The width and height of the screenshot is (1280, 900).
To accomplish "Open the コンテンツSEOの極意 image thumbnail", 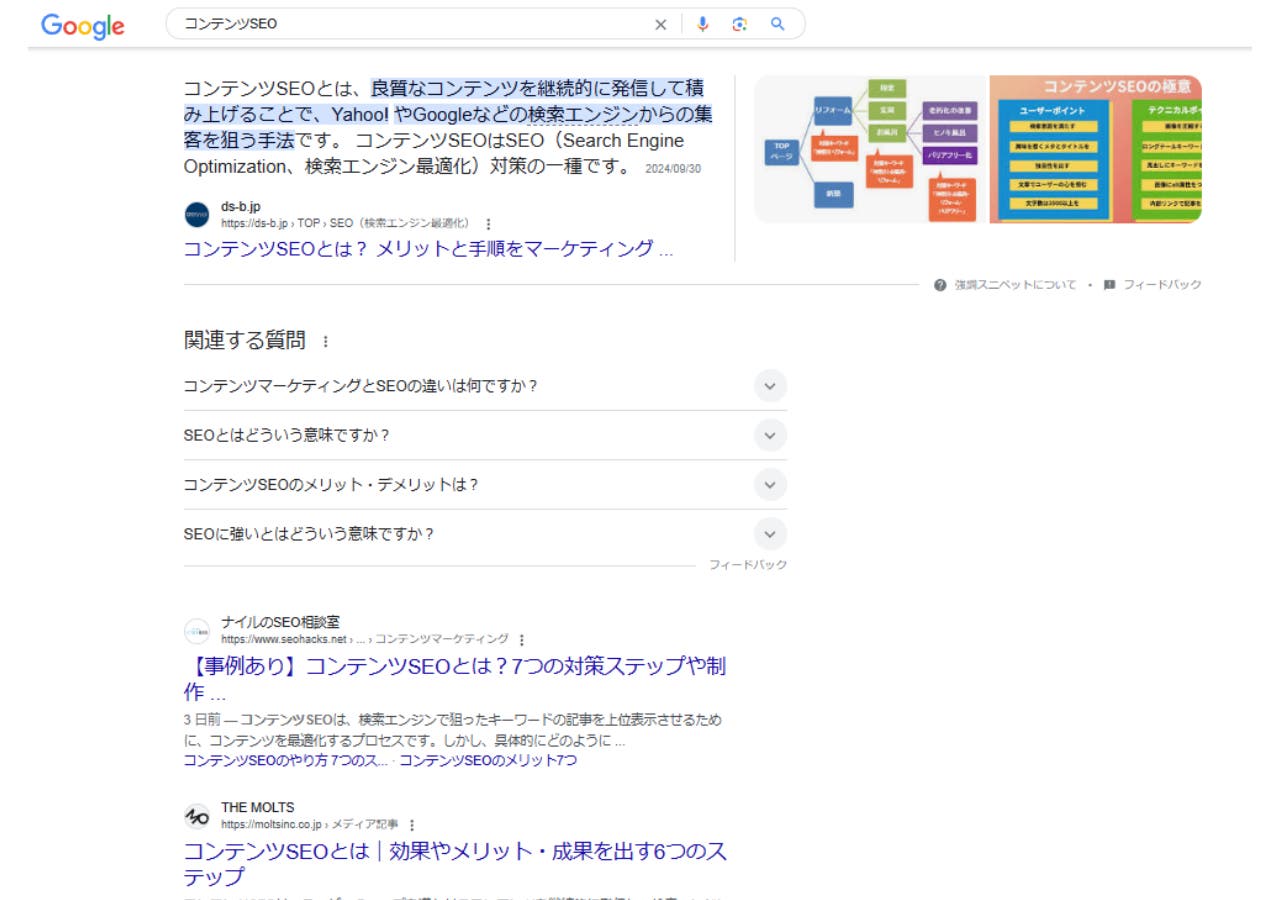I will pos(1096,149).
